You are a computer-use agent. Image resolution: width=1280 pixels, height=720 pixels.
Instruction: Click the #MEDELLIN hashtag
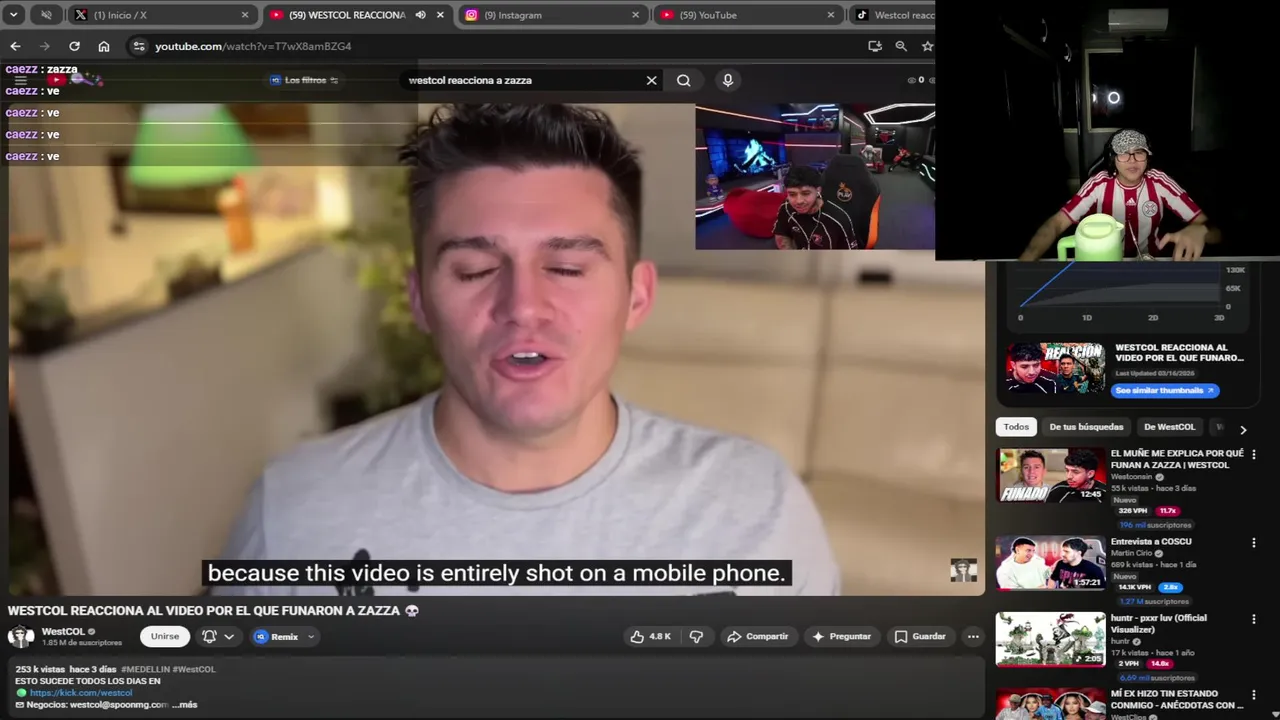145,669
